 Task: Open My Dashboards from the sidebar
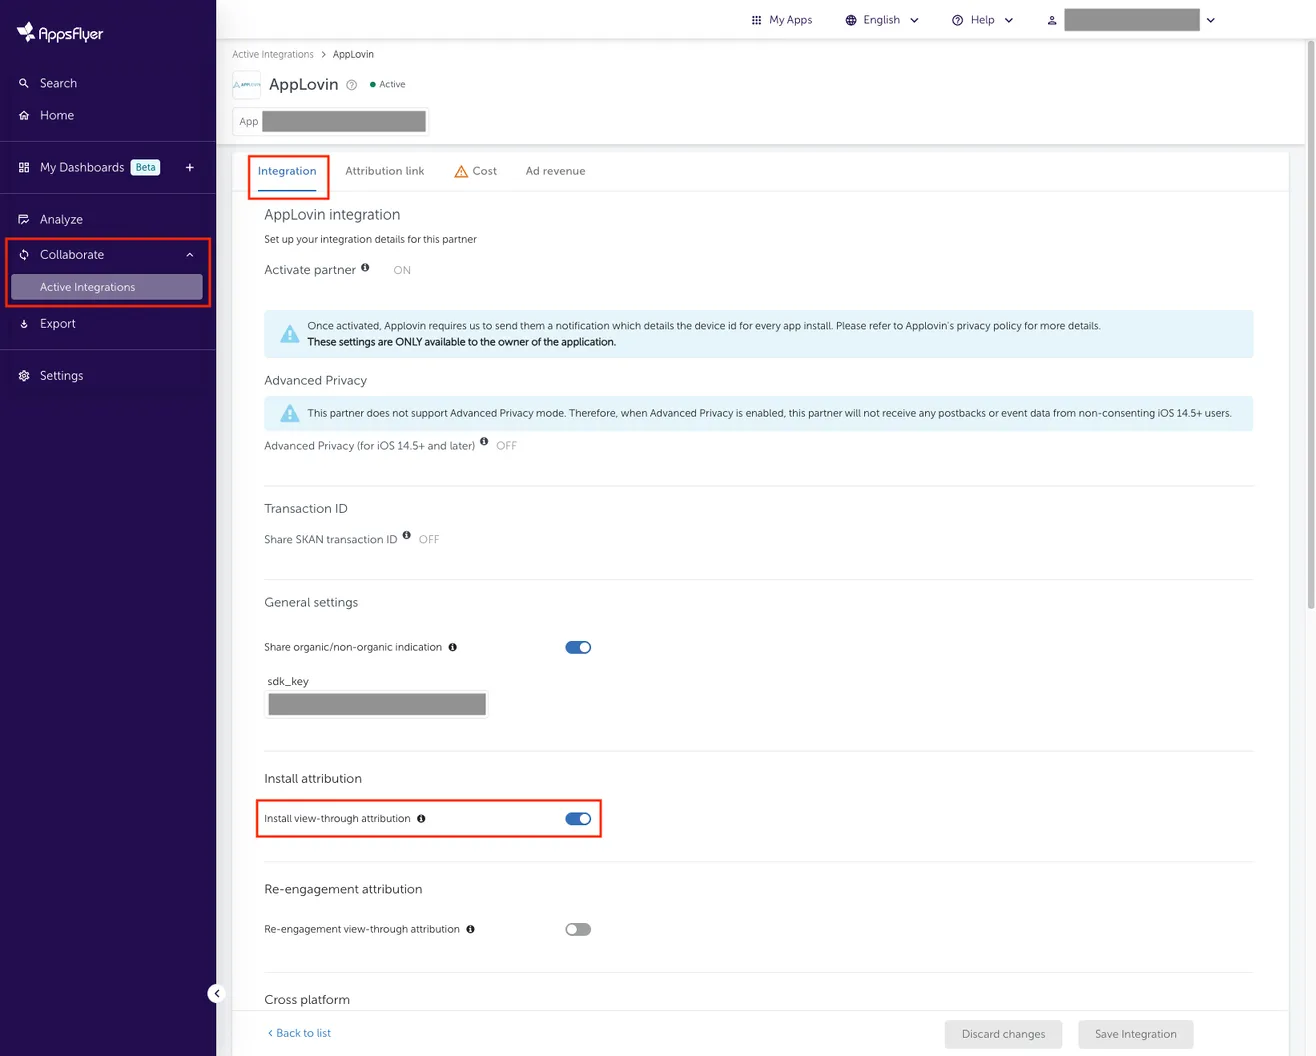point(81,167)
